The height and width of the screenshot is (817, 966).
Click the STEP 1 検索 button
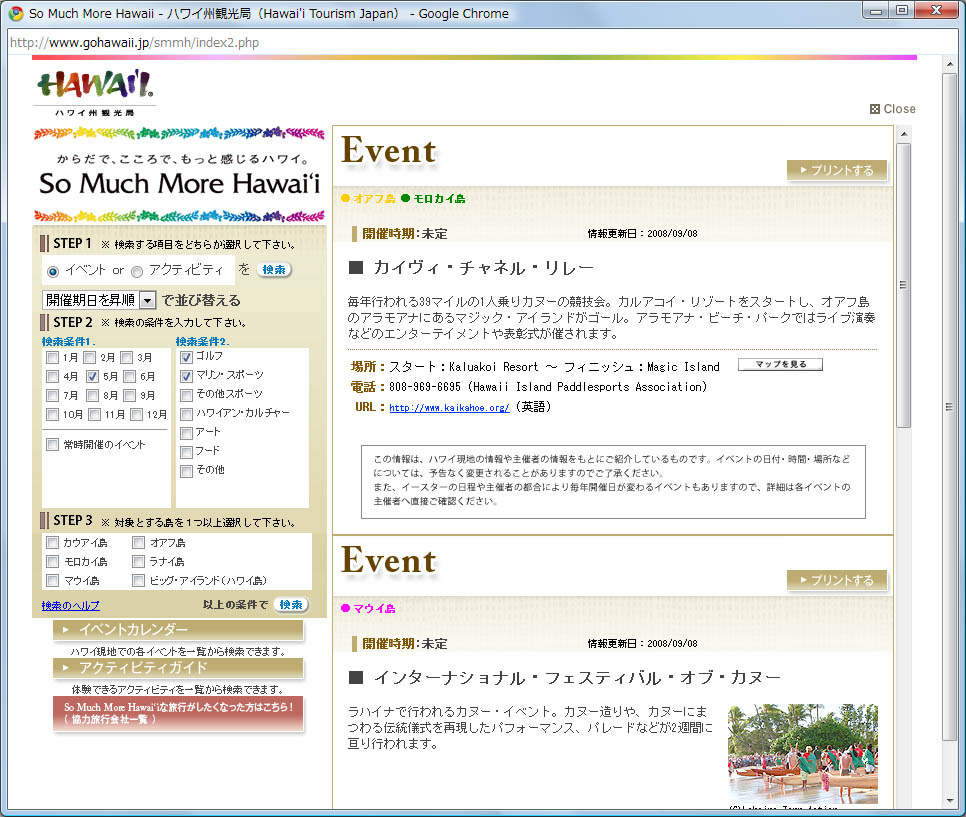274,270
